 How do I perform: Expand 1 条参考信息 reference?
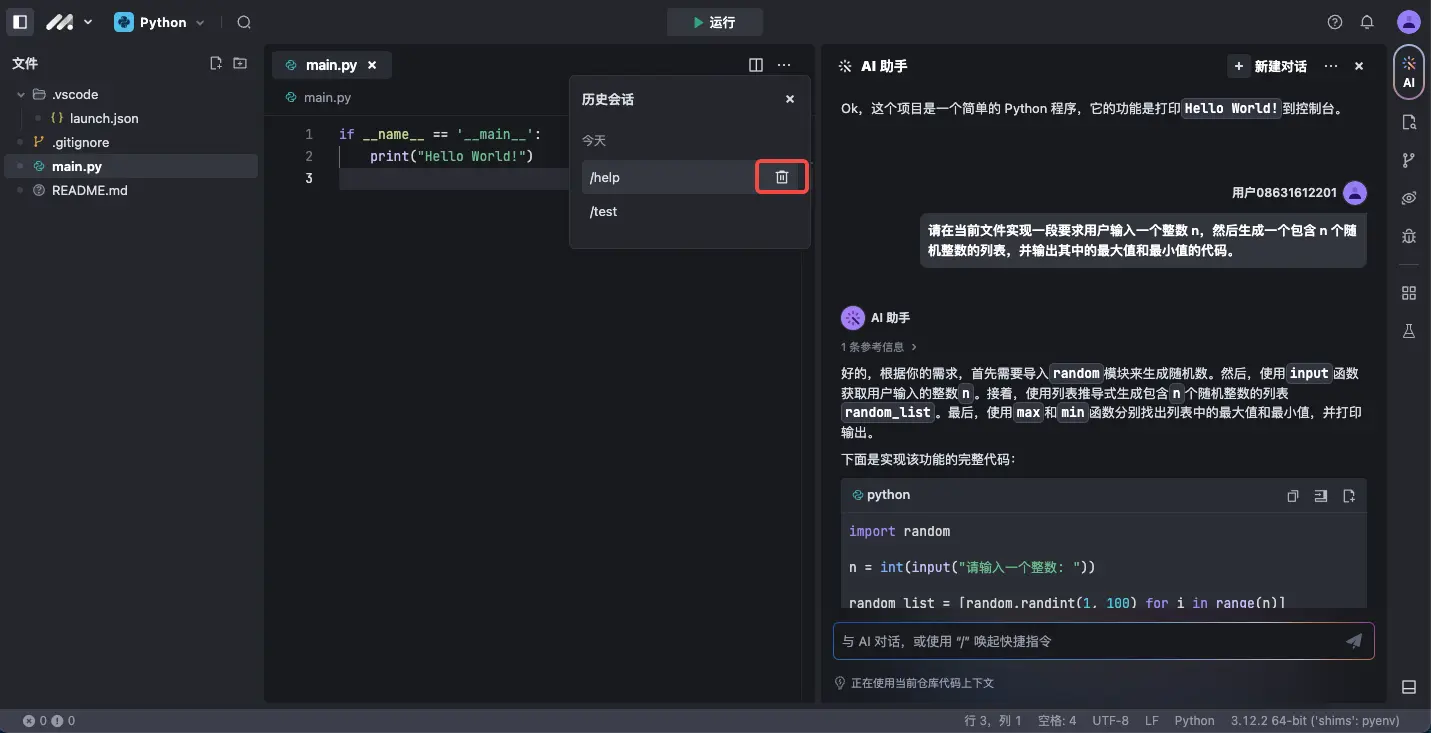pyautogui.click(x=878, y=347)
